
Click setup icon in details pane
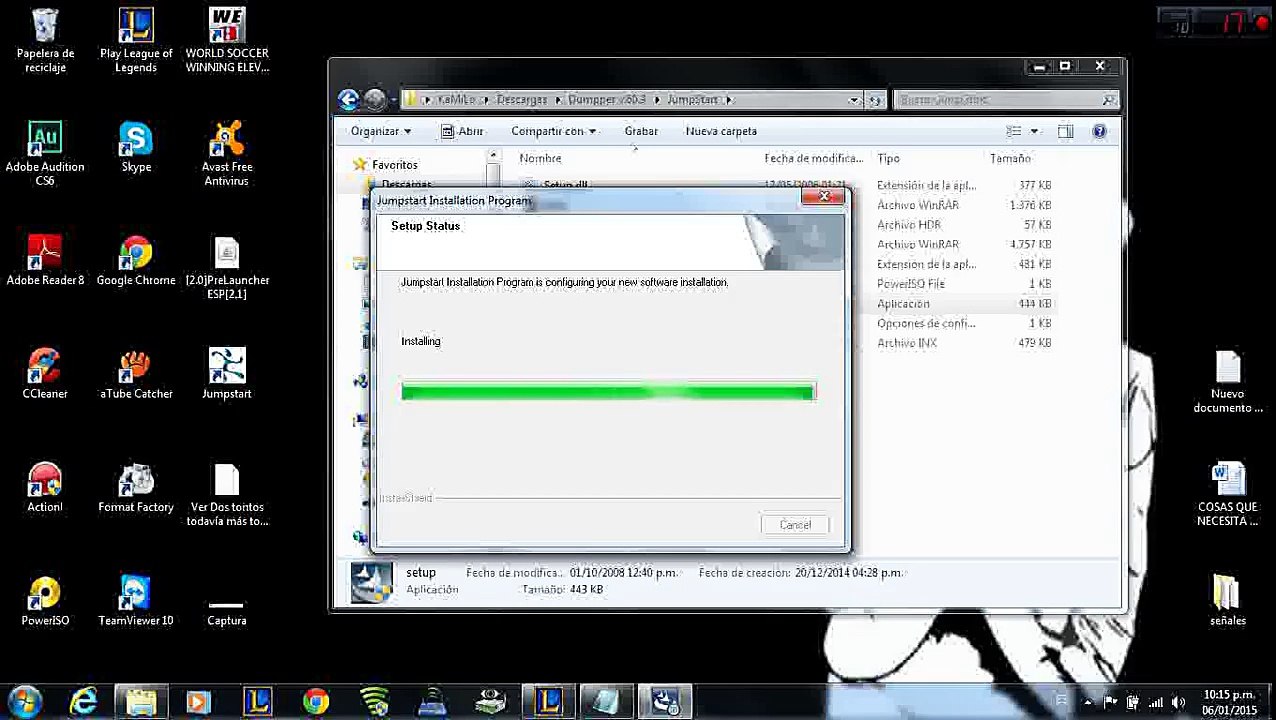[x=370, y=583]
